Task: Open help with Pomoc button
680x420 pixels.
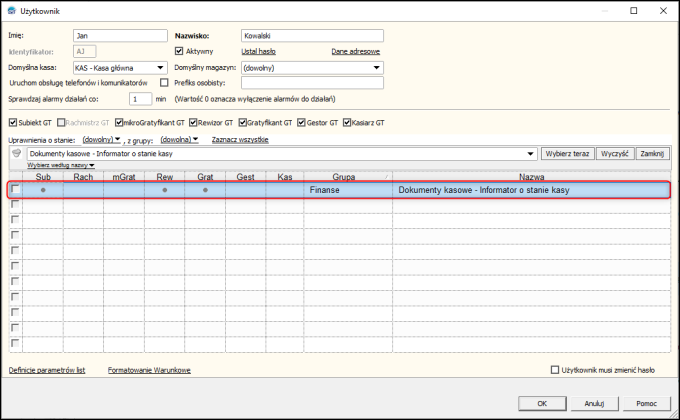Action: pyautogui.click(x=646, y=403)
